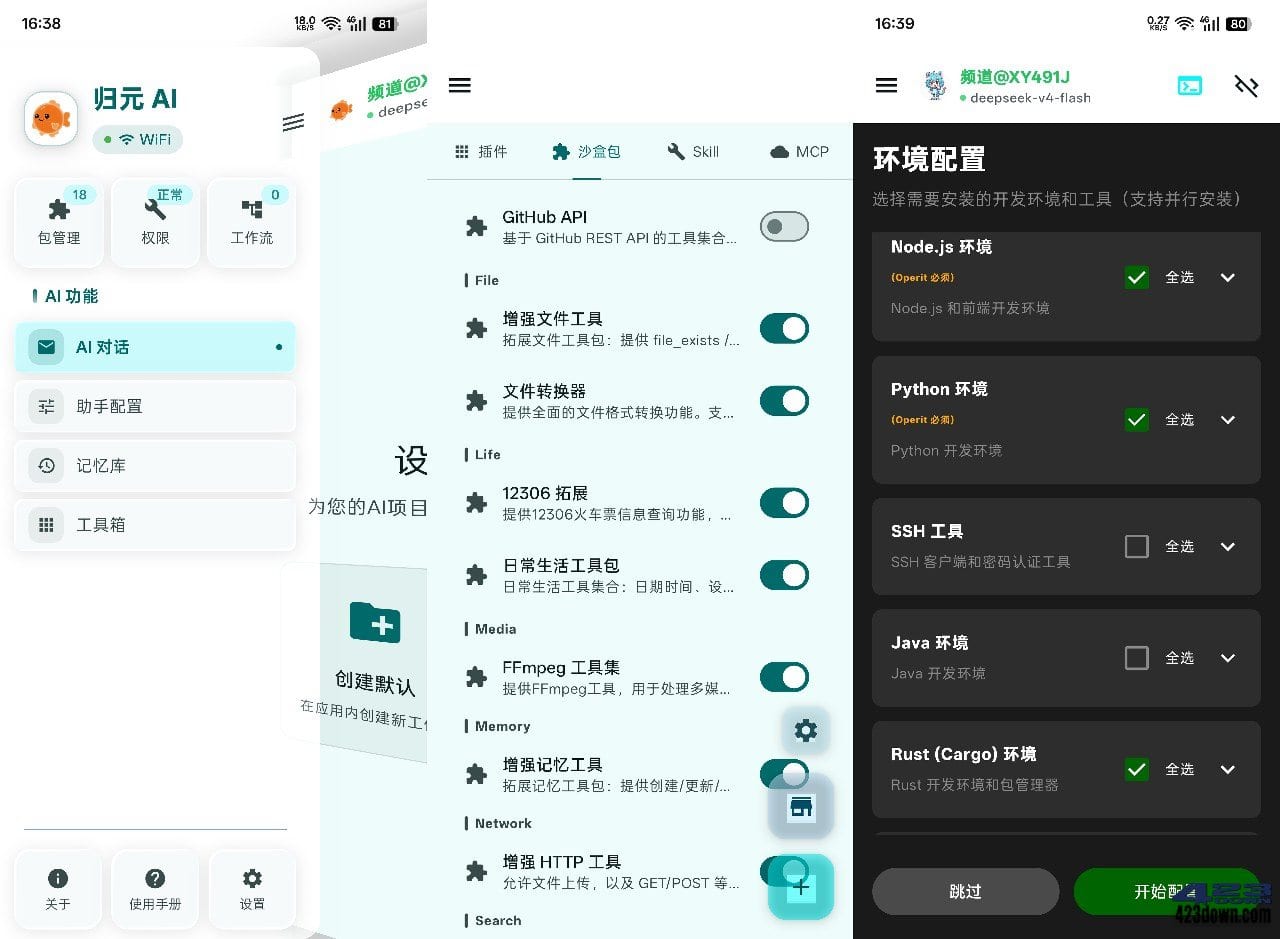Viewport: 1280px width, 939px height.
Task: Switch to the 沙盒包 tab
Action: click(x=587, y=151)
